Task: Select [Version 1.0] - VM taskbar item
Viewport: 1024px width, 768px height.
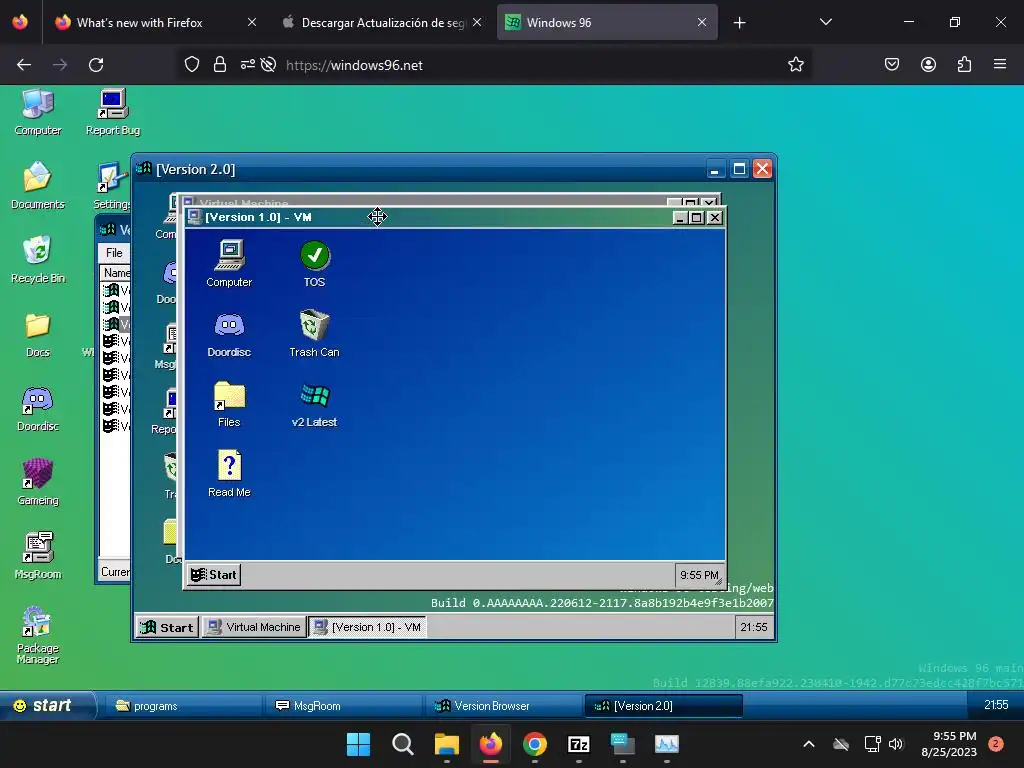Action: coord(368,627)
